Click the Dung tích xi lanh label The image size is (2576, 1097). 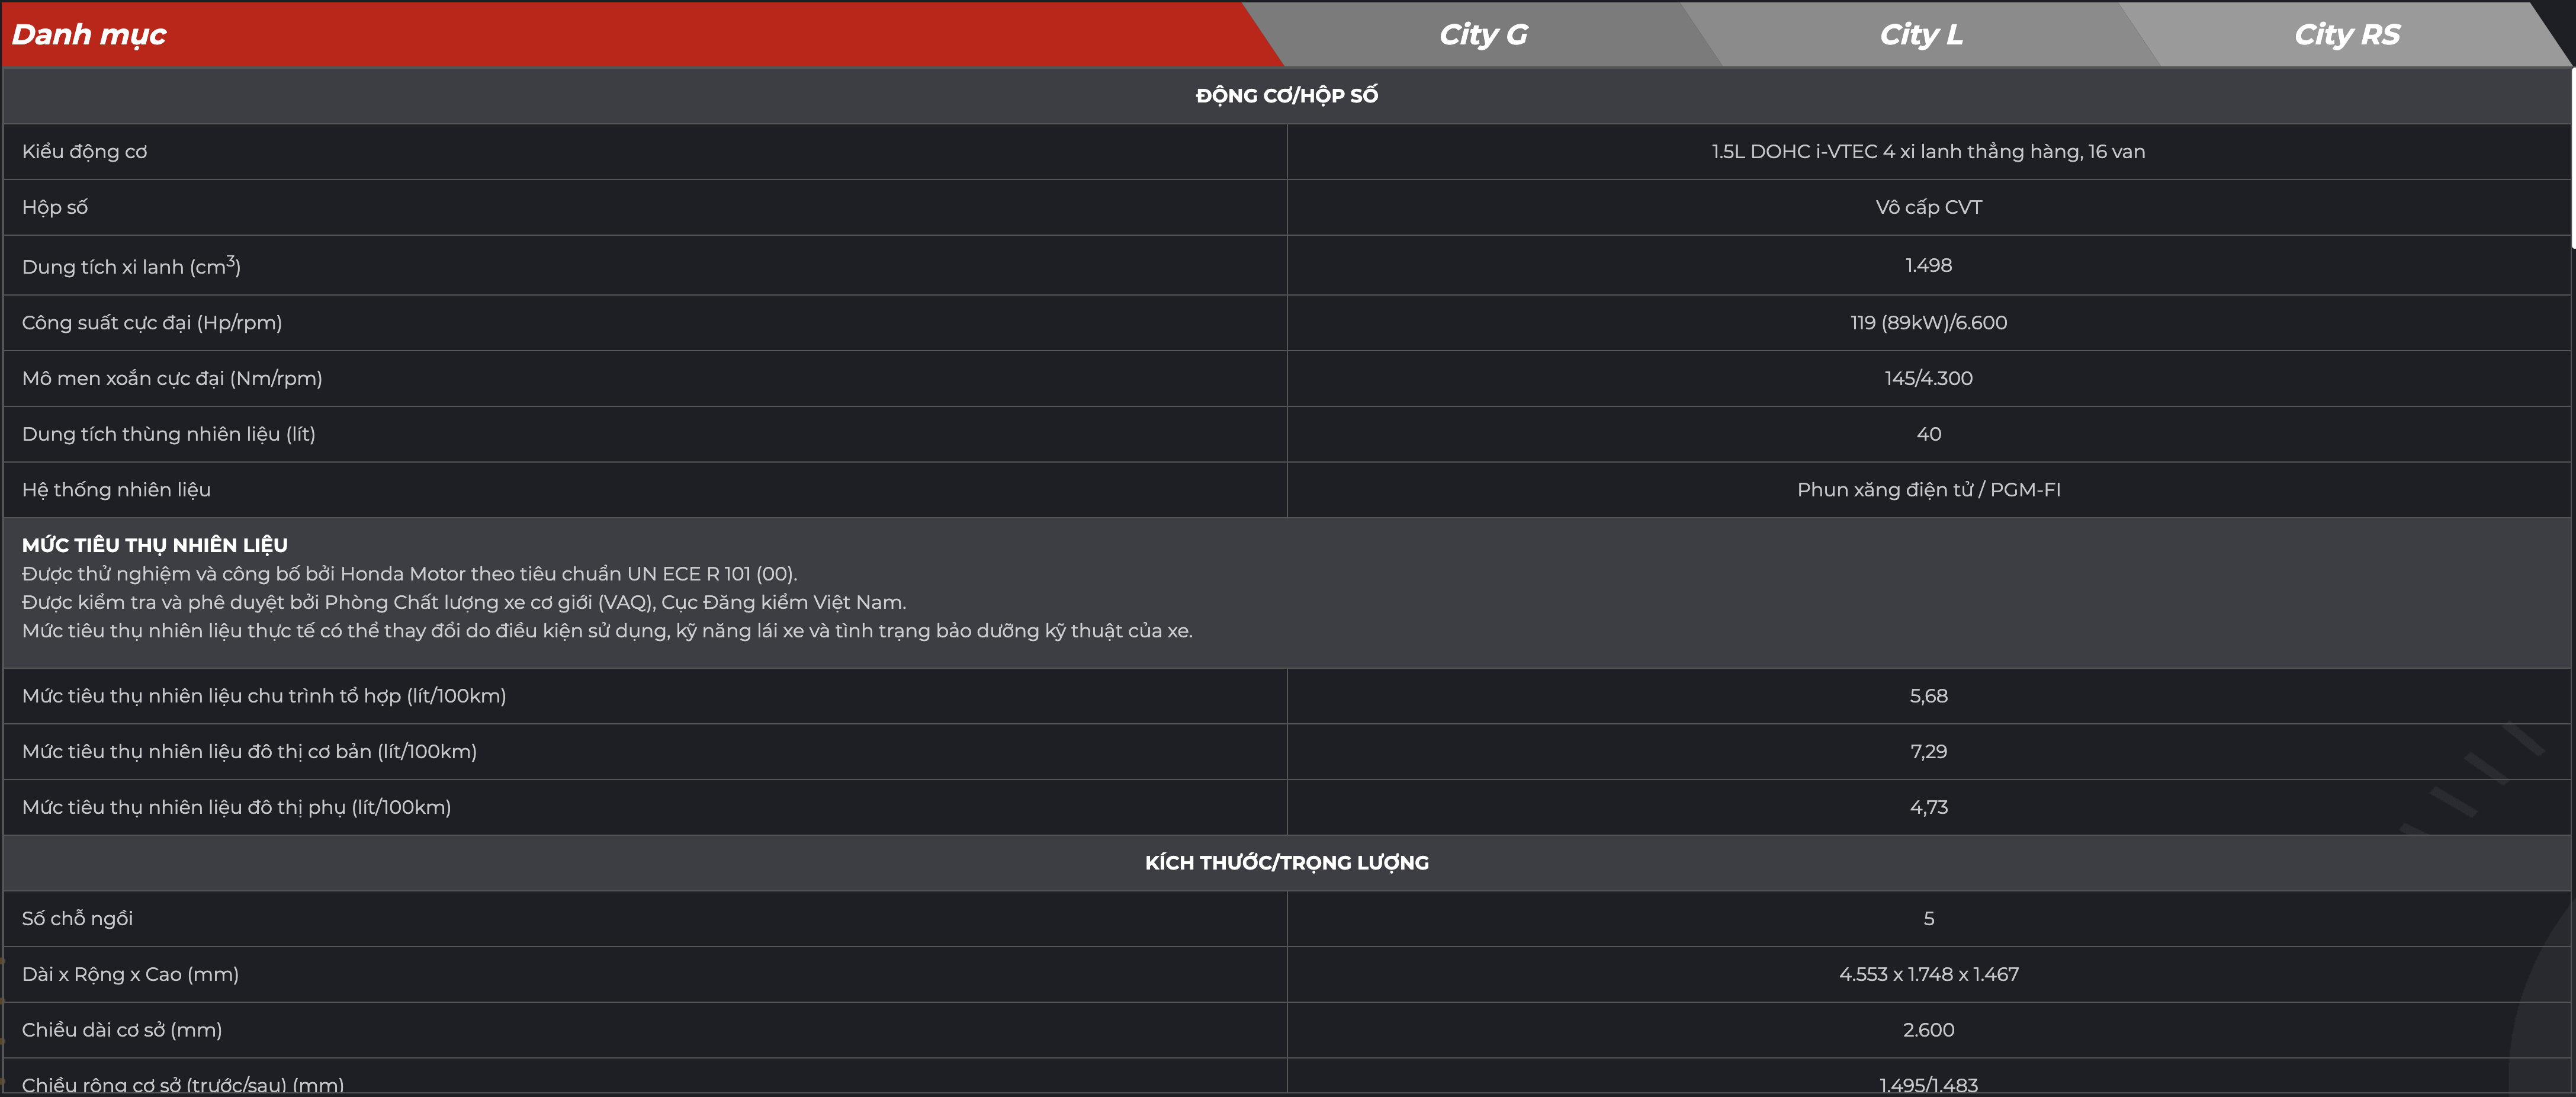[131, 267]
